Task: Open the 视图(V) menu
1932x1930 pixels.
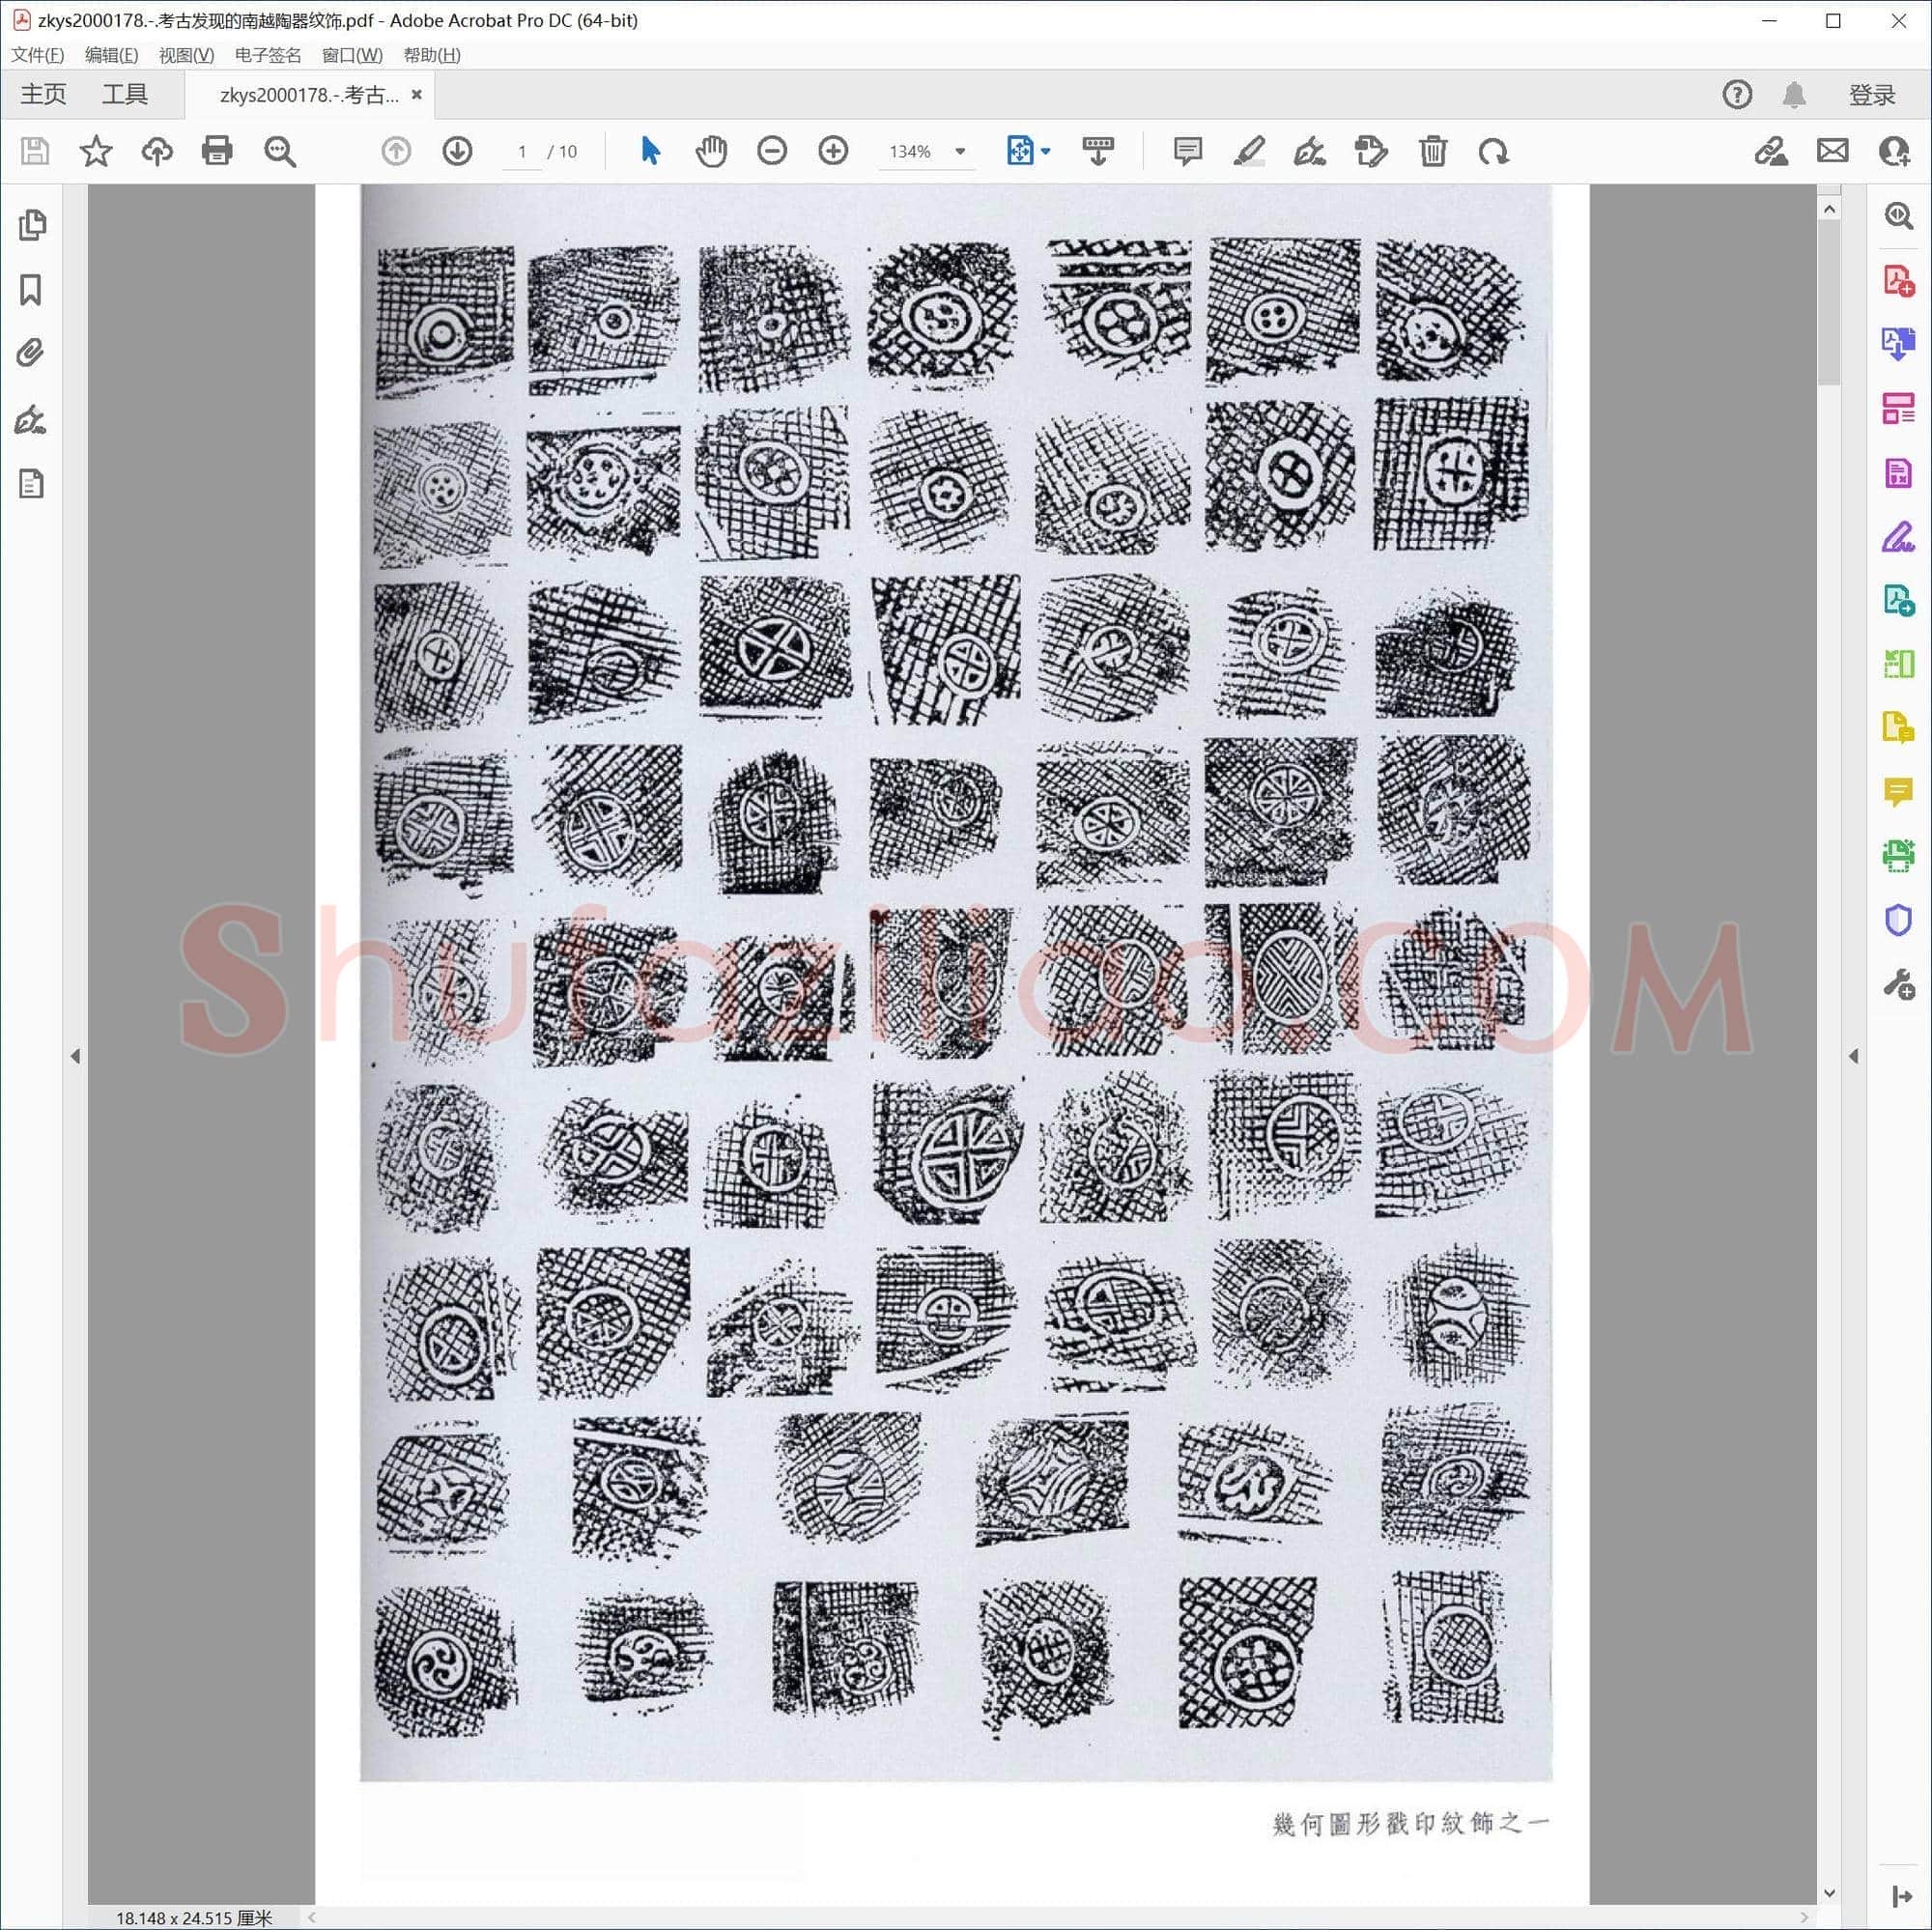Action: tap(186, 55)
